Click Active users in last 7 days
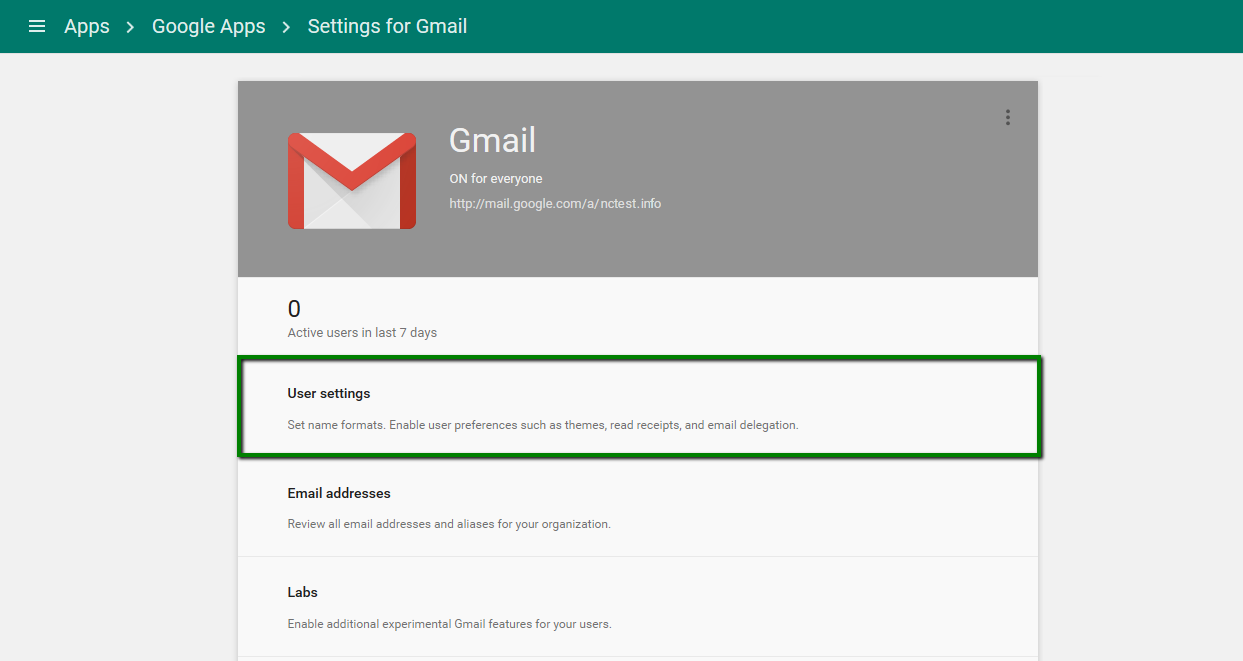Viewport: 1243px width, 661px height. click(362, 332)
